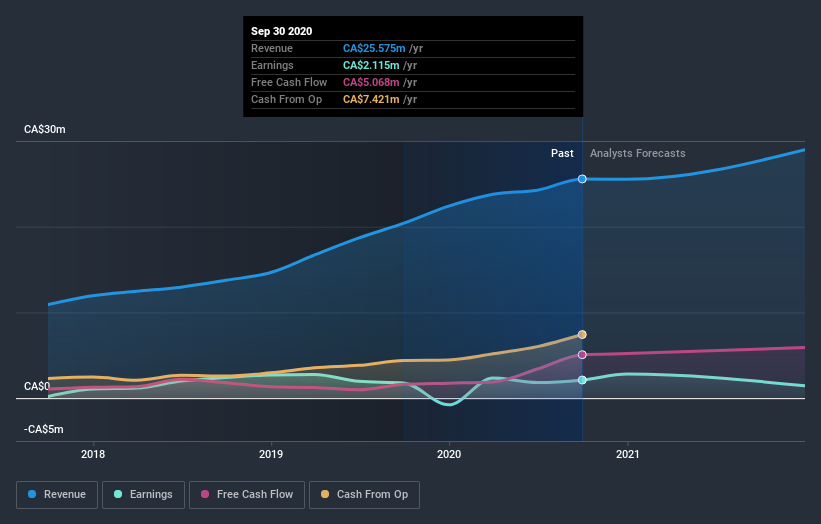This screenshot has width=821, height=524.
Task: Click the Earnings row label in tooltip
Action: [272, 65]
